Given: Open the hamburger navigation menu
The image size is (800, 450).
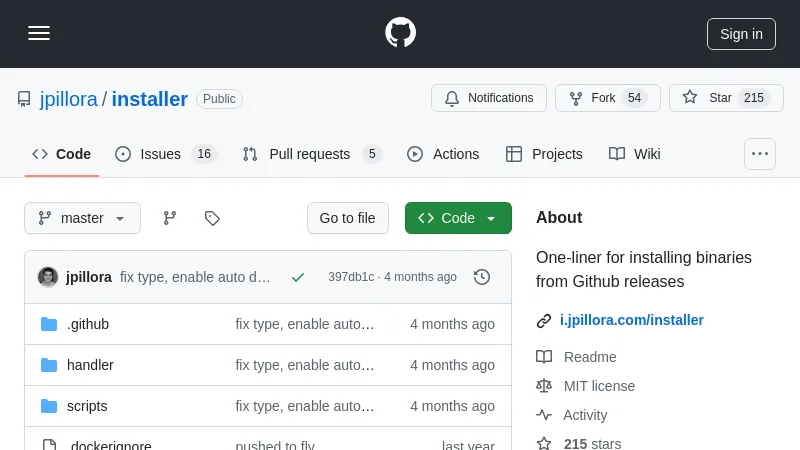Looking at the screenshot, I should click(39, 33).
